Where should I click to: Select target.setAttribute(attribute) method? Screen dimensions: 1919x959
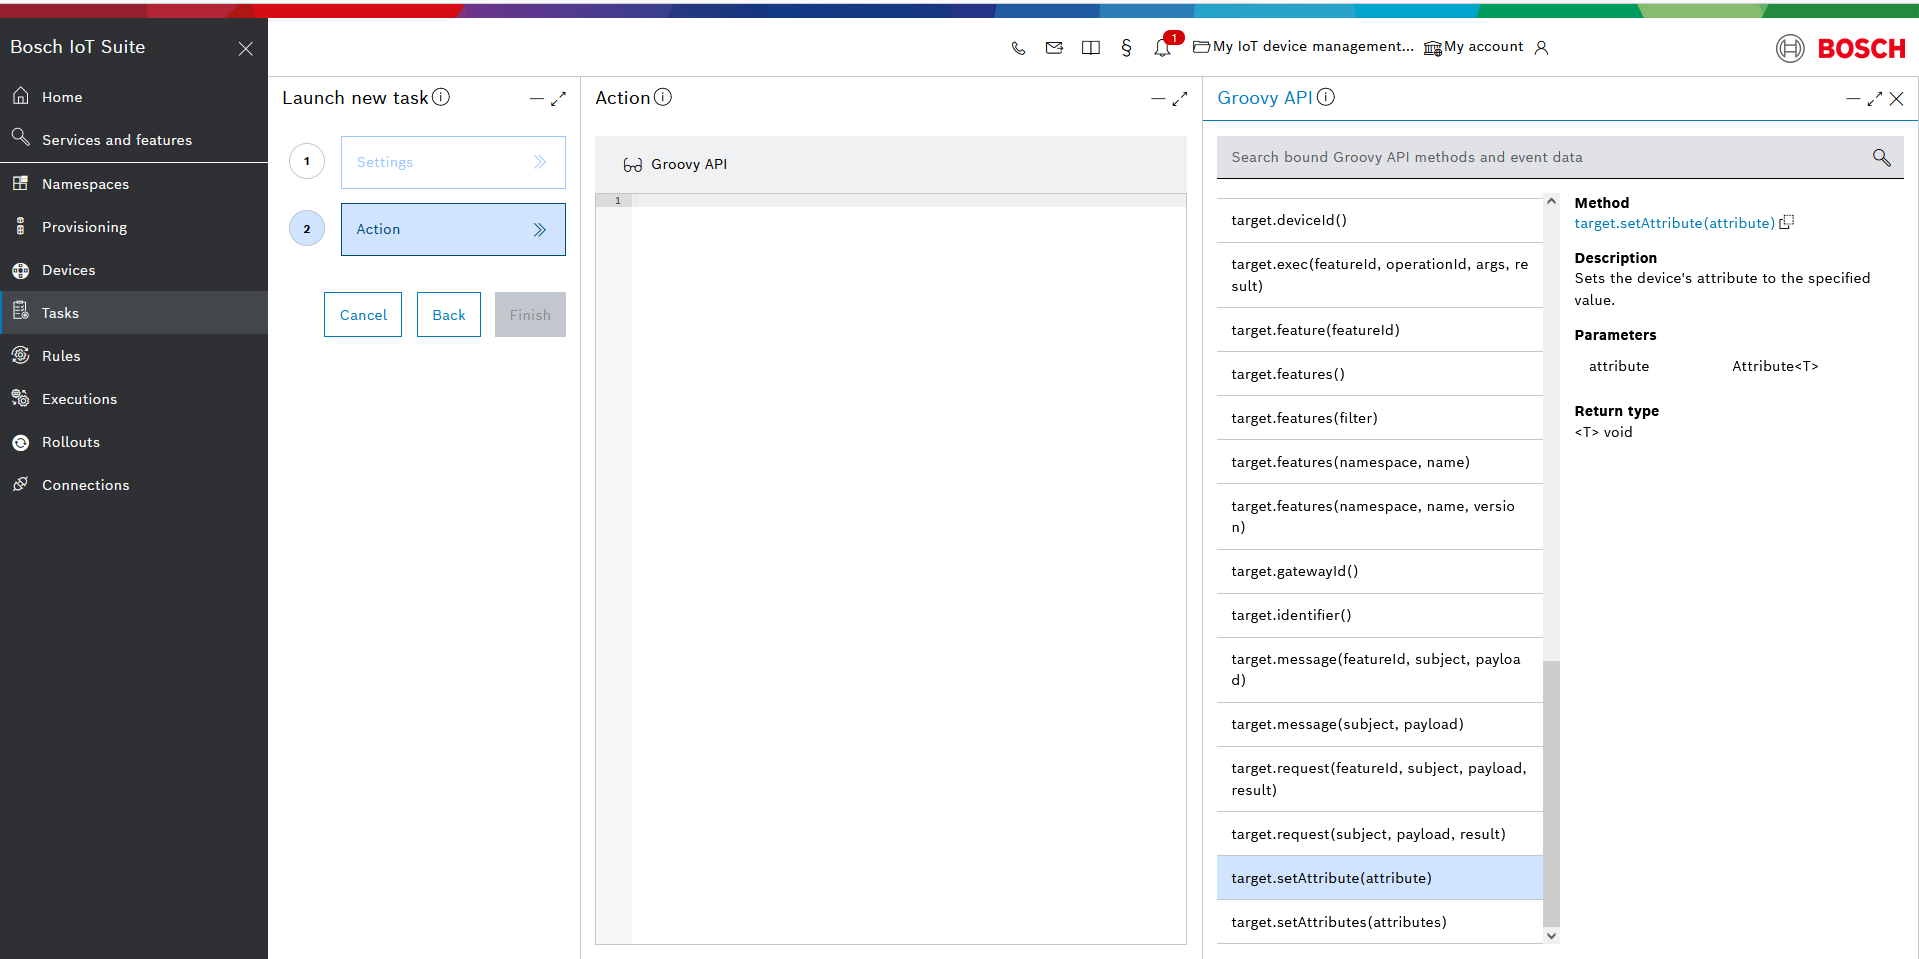click(x=1380, y=878)
